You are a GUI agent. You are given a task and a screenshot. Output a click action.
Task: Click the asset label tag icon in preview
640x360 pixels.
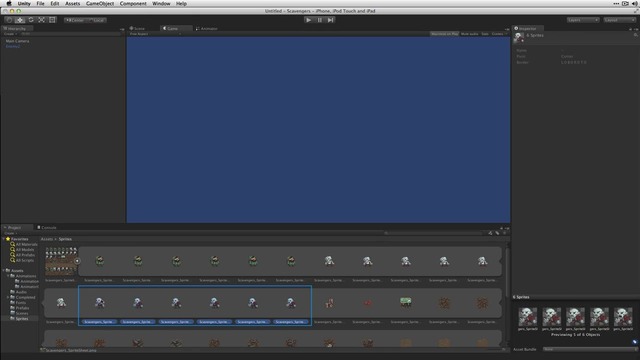(x=635, y=342)
